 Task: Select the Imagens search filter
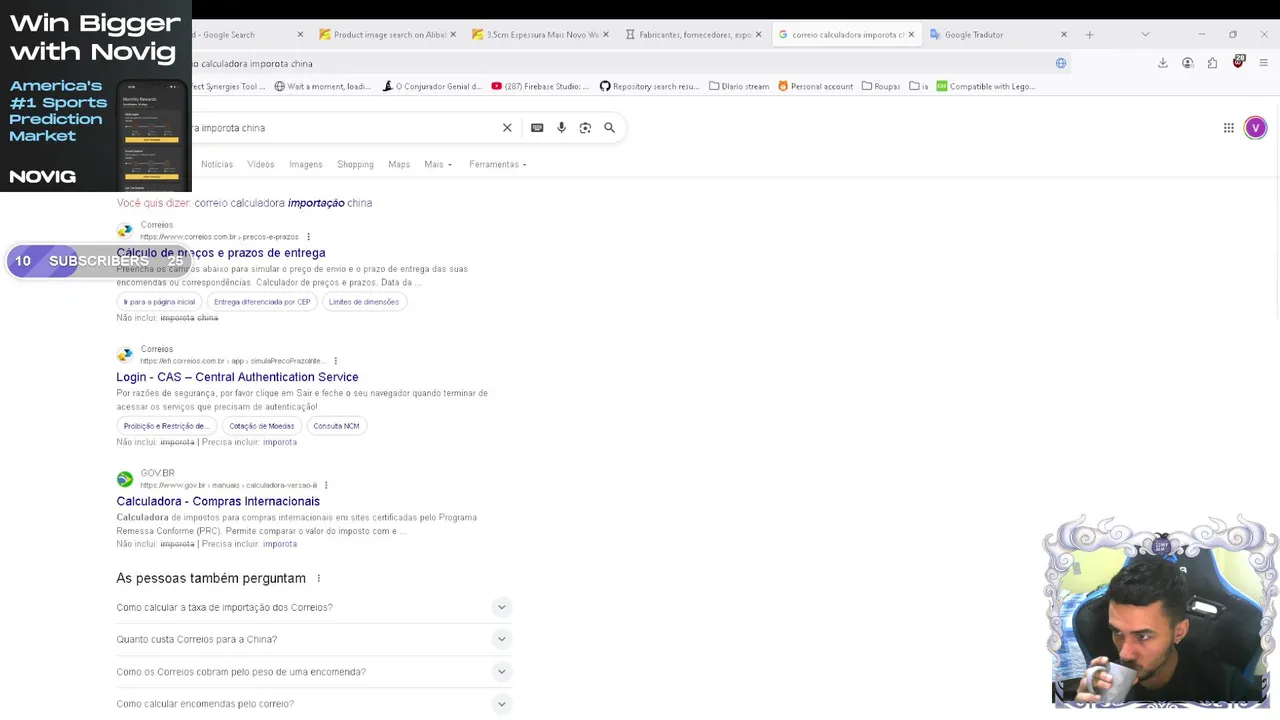[306, 164]
